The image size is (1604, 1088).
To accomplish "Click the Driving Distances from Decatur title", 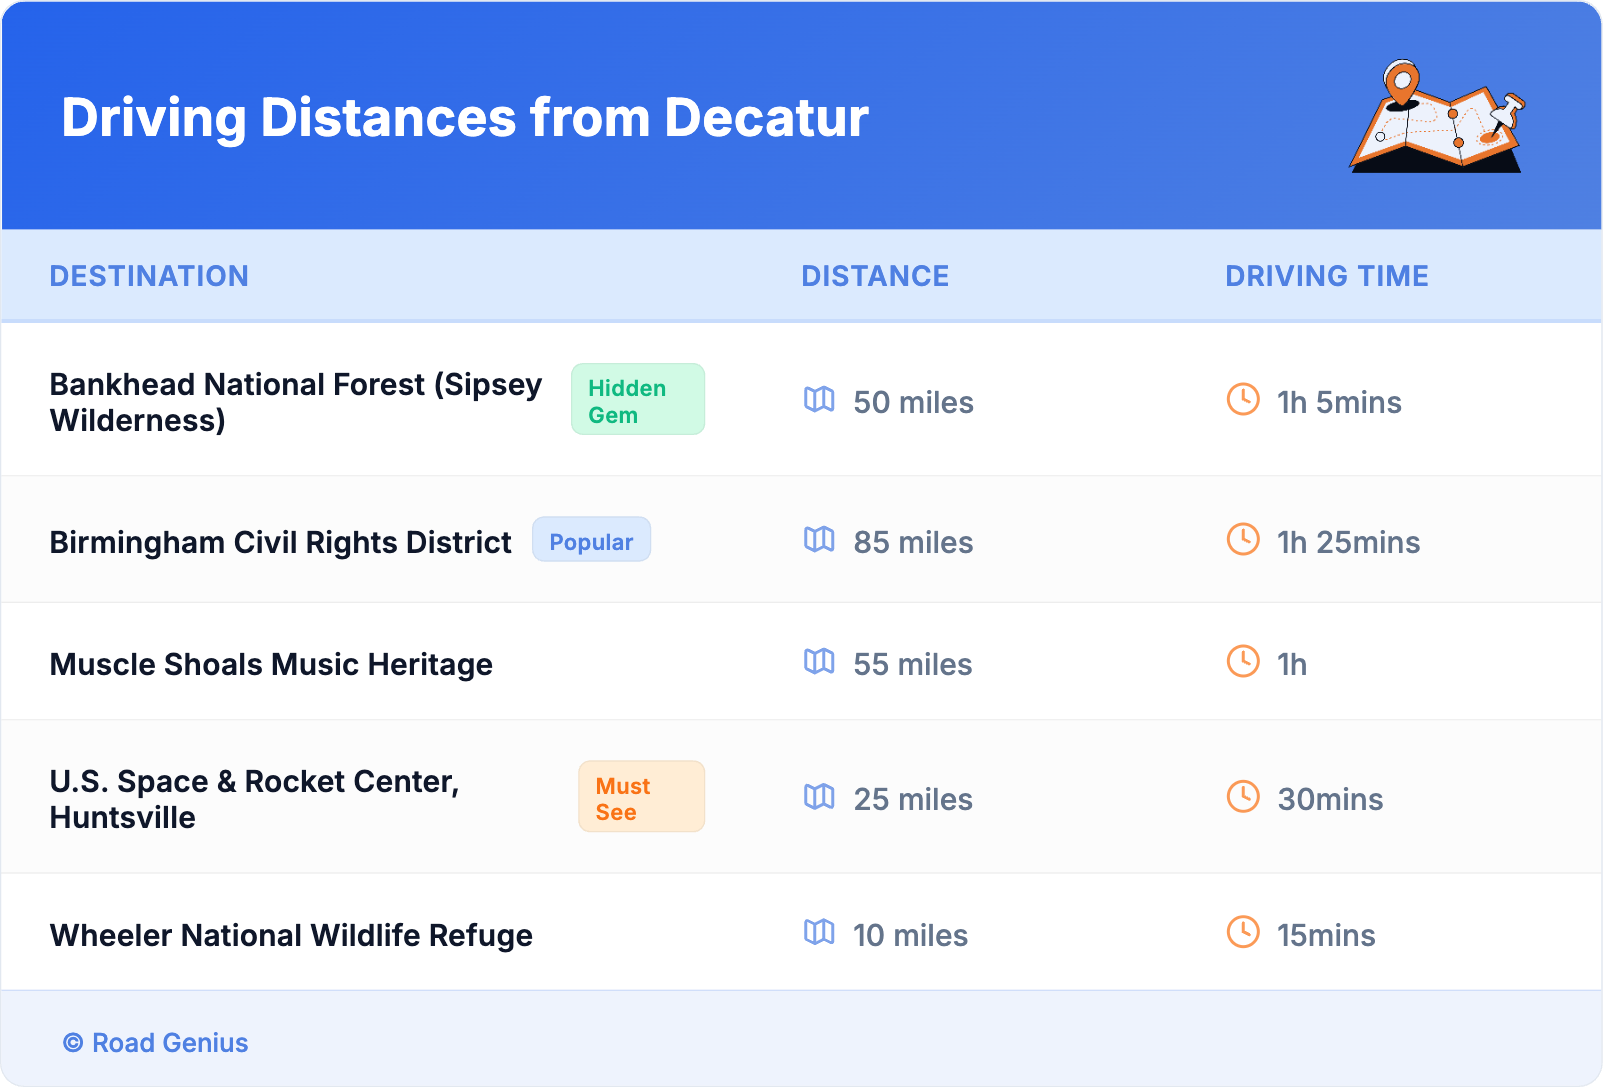I will [465, 118].
